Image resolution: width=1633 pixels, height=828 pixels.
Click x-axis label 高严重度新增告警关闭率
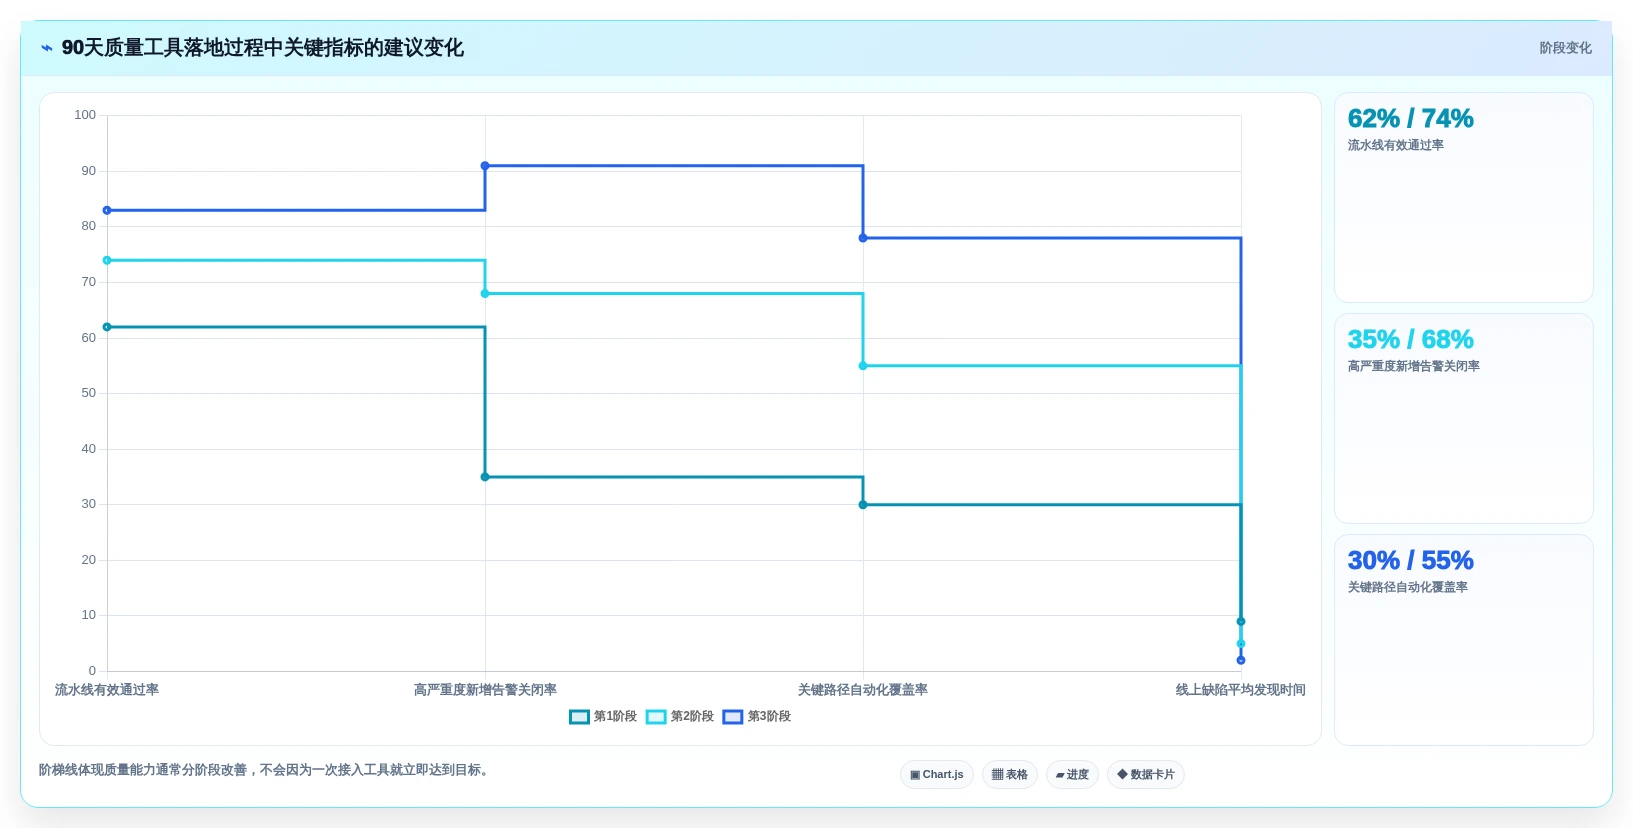pyautogui.click(x=485, y=690)
